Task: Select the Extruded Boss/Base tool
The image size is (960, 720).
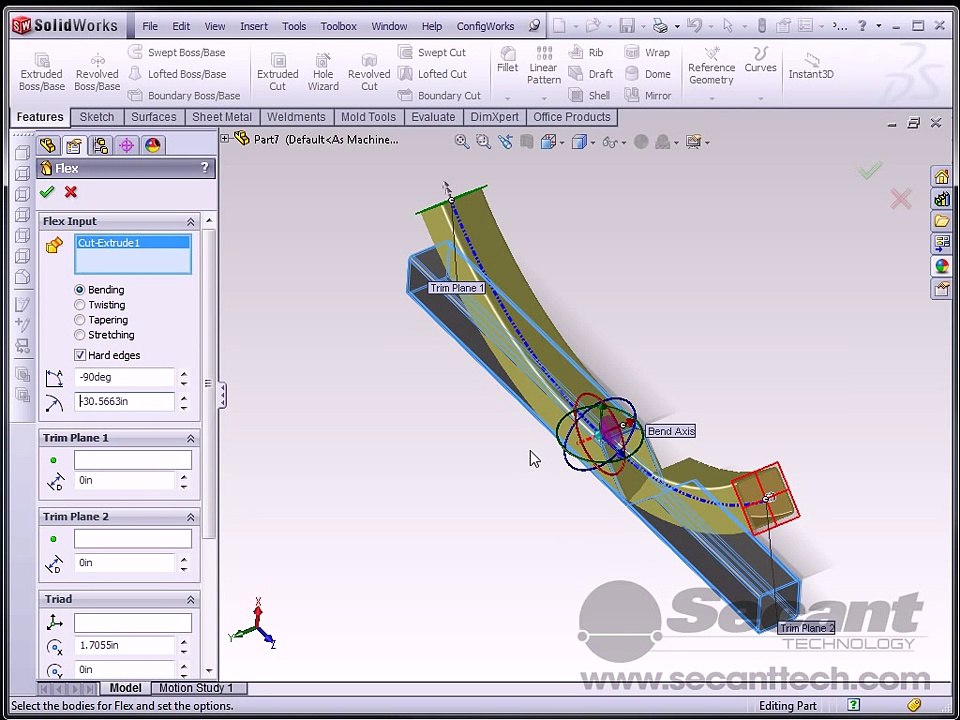Action: [x=42, y=72]
